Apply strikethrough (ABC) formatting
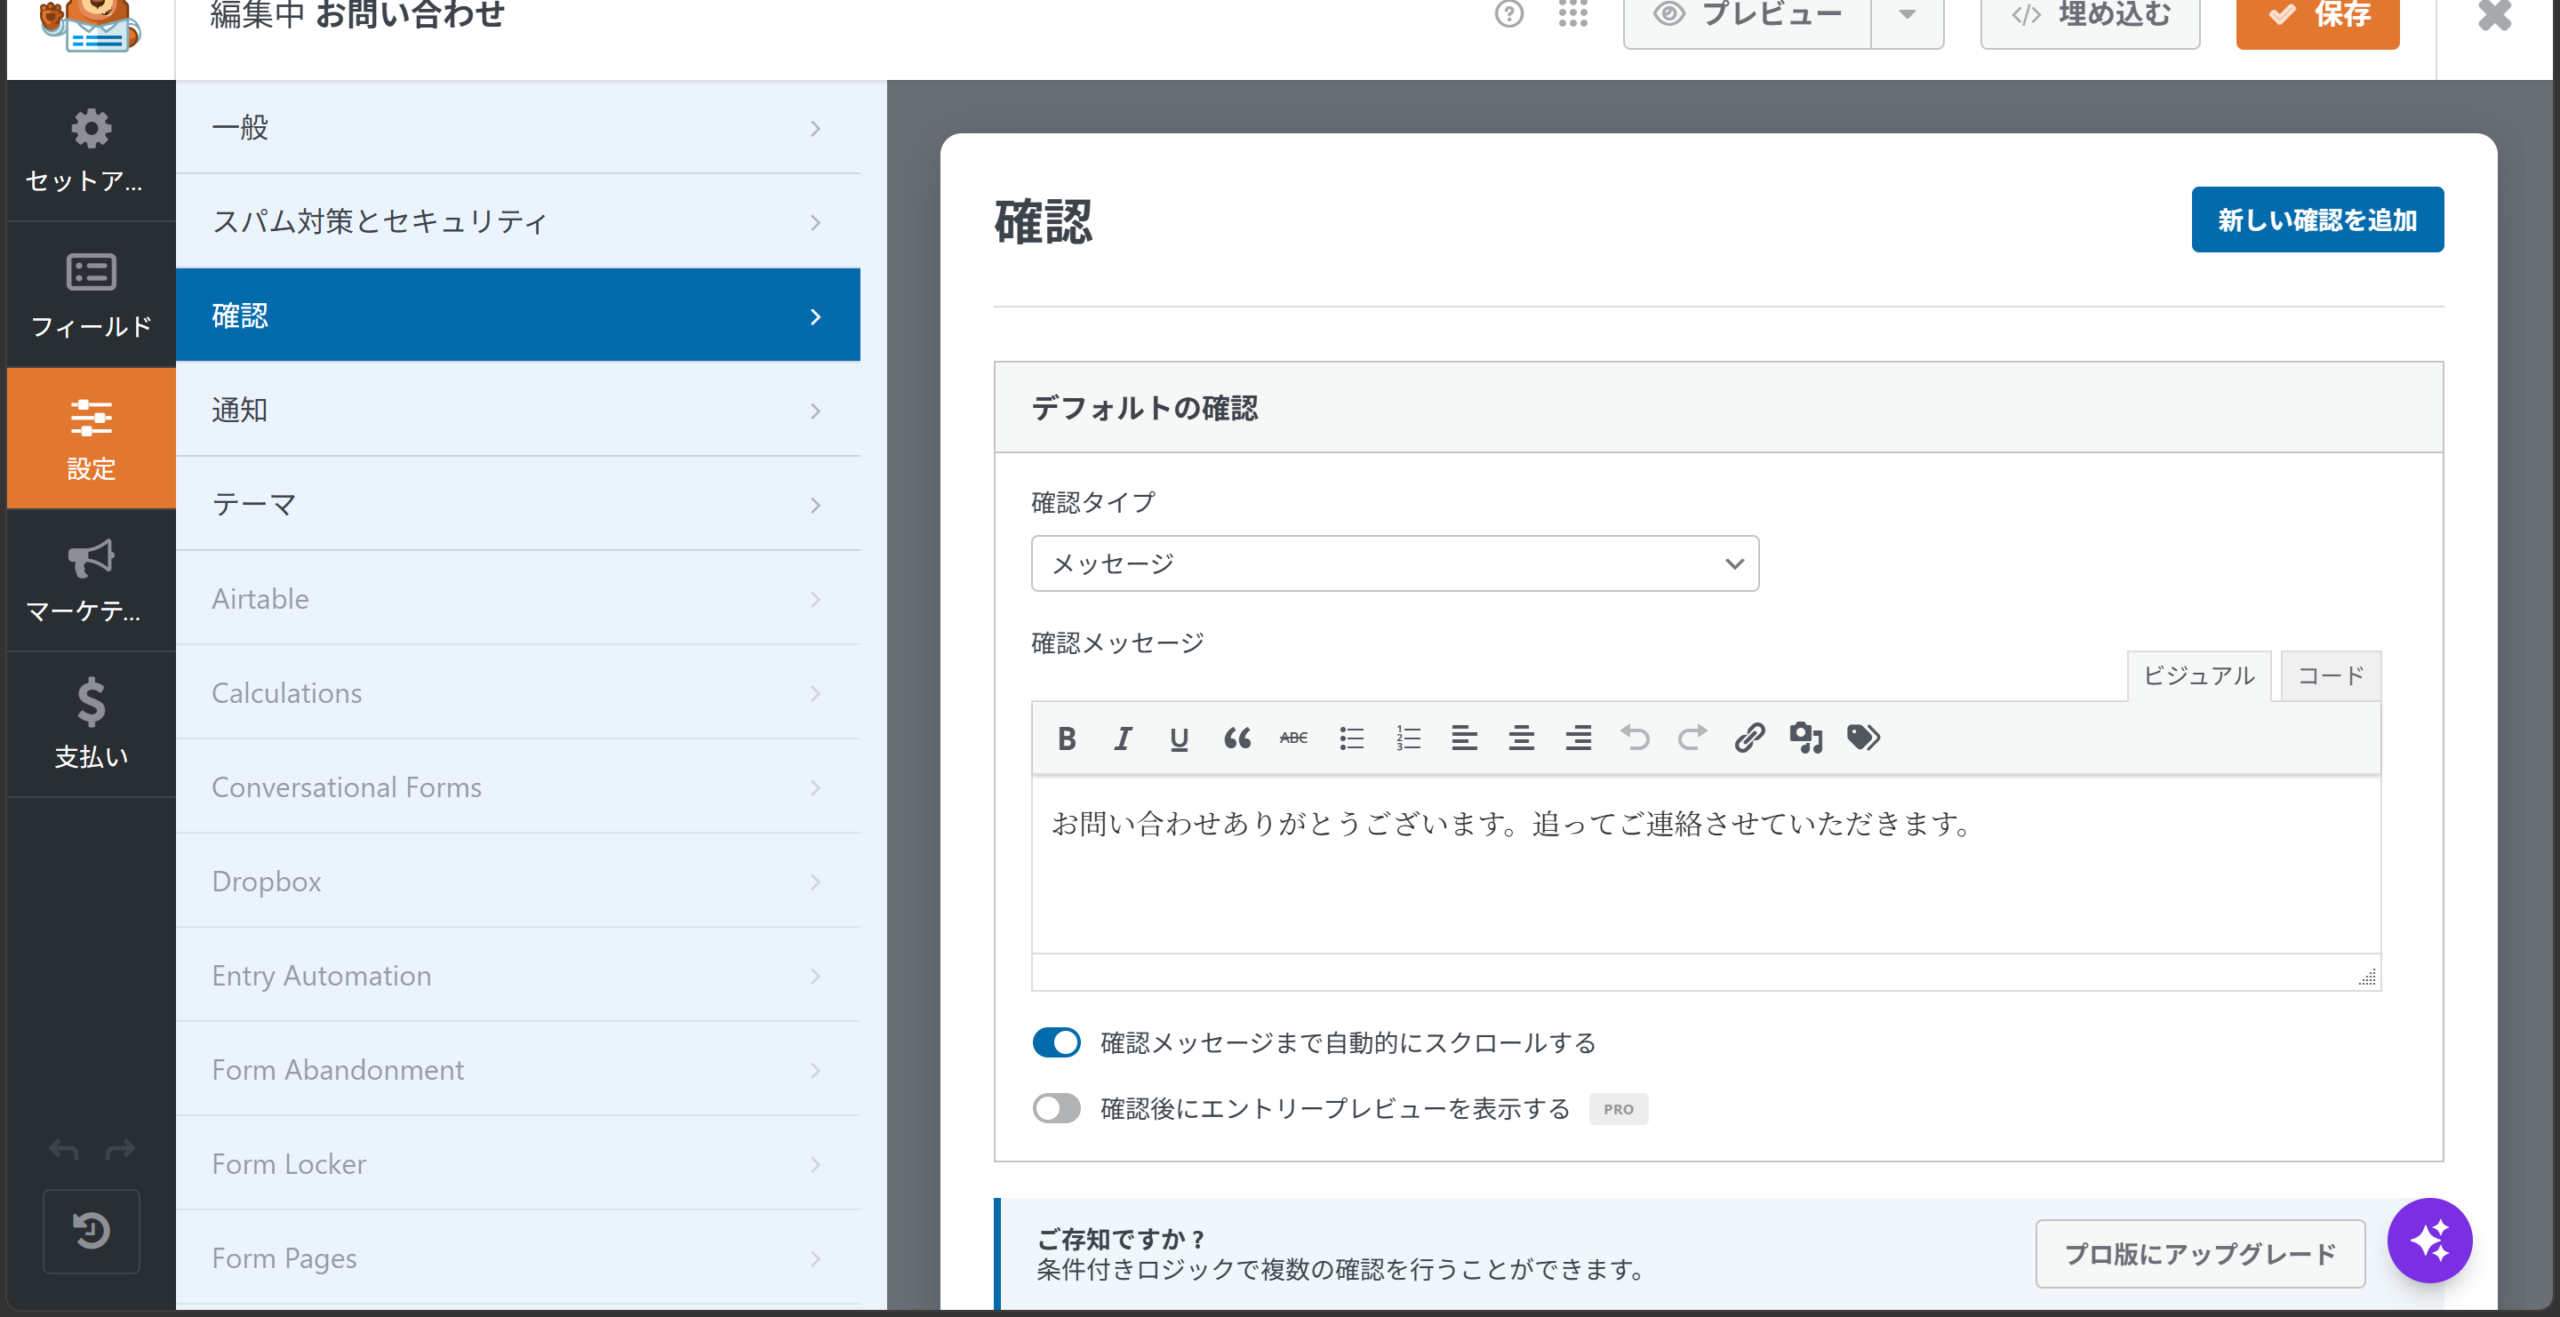 1293,738
